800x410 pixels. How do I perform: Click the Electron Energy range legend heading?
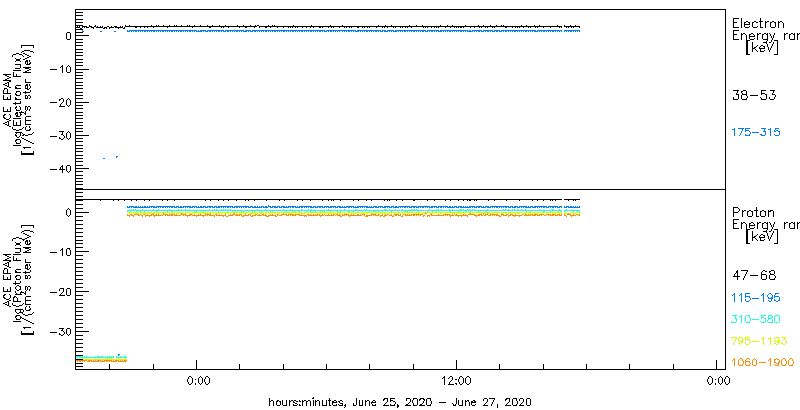765,30
